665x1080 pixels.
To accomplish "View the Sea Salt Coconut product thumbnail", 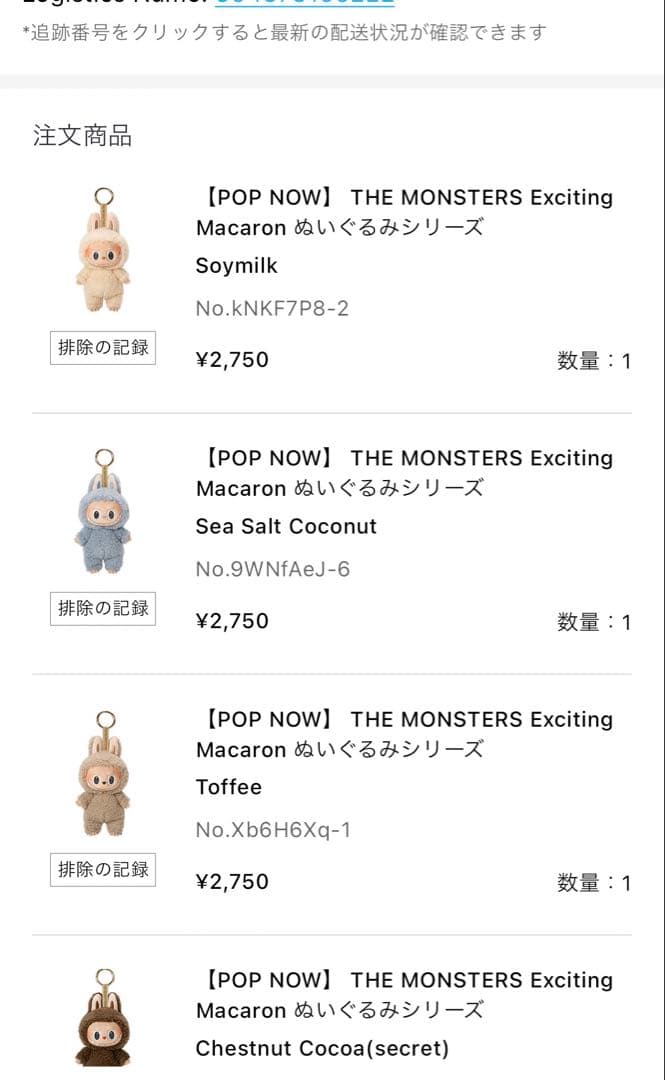I will coord(100,511).
